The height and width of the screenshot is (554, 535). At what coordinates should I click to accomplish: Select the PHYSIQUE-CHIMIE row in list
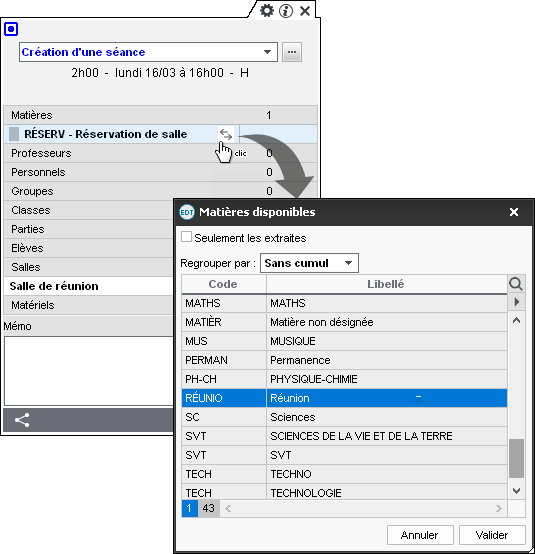click(x=344, y=379)
